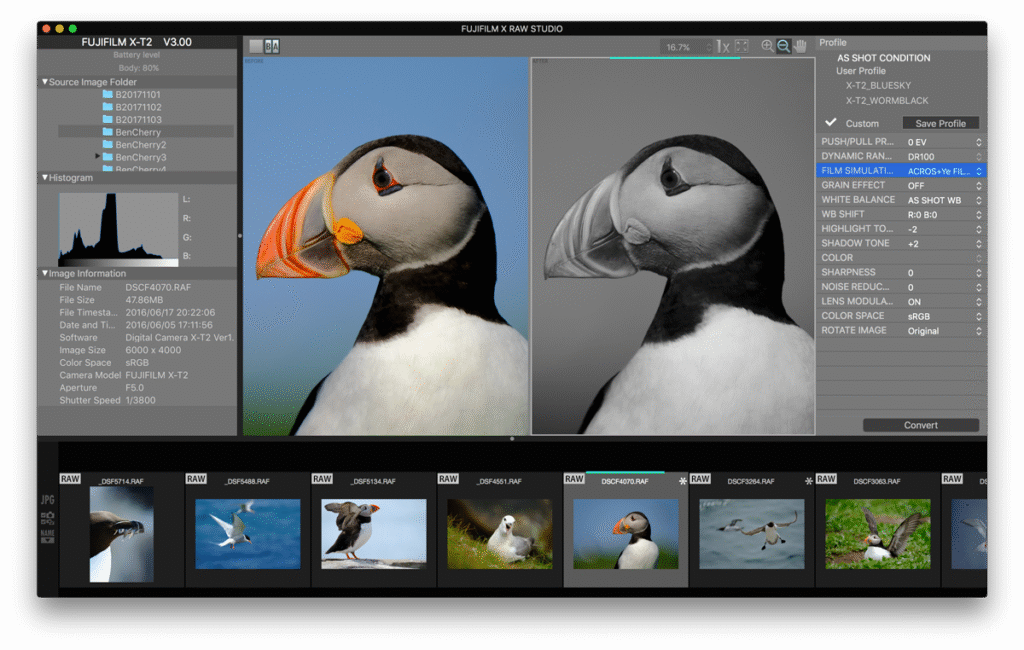The image size is (1024, 650).
Task: Toggle NAME sorting in the filmstrip sidebar
Action: pyautogui.click(x=46, y=535)
